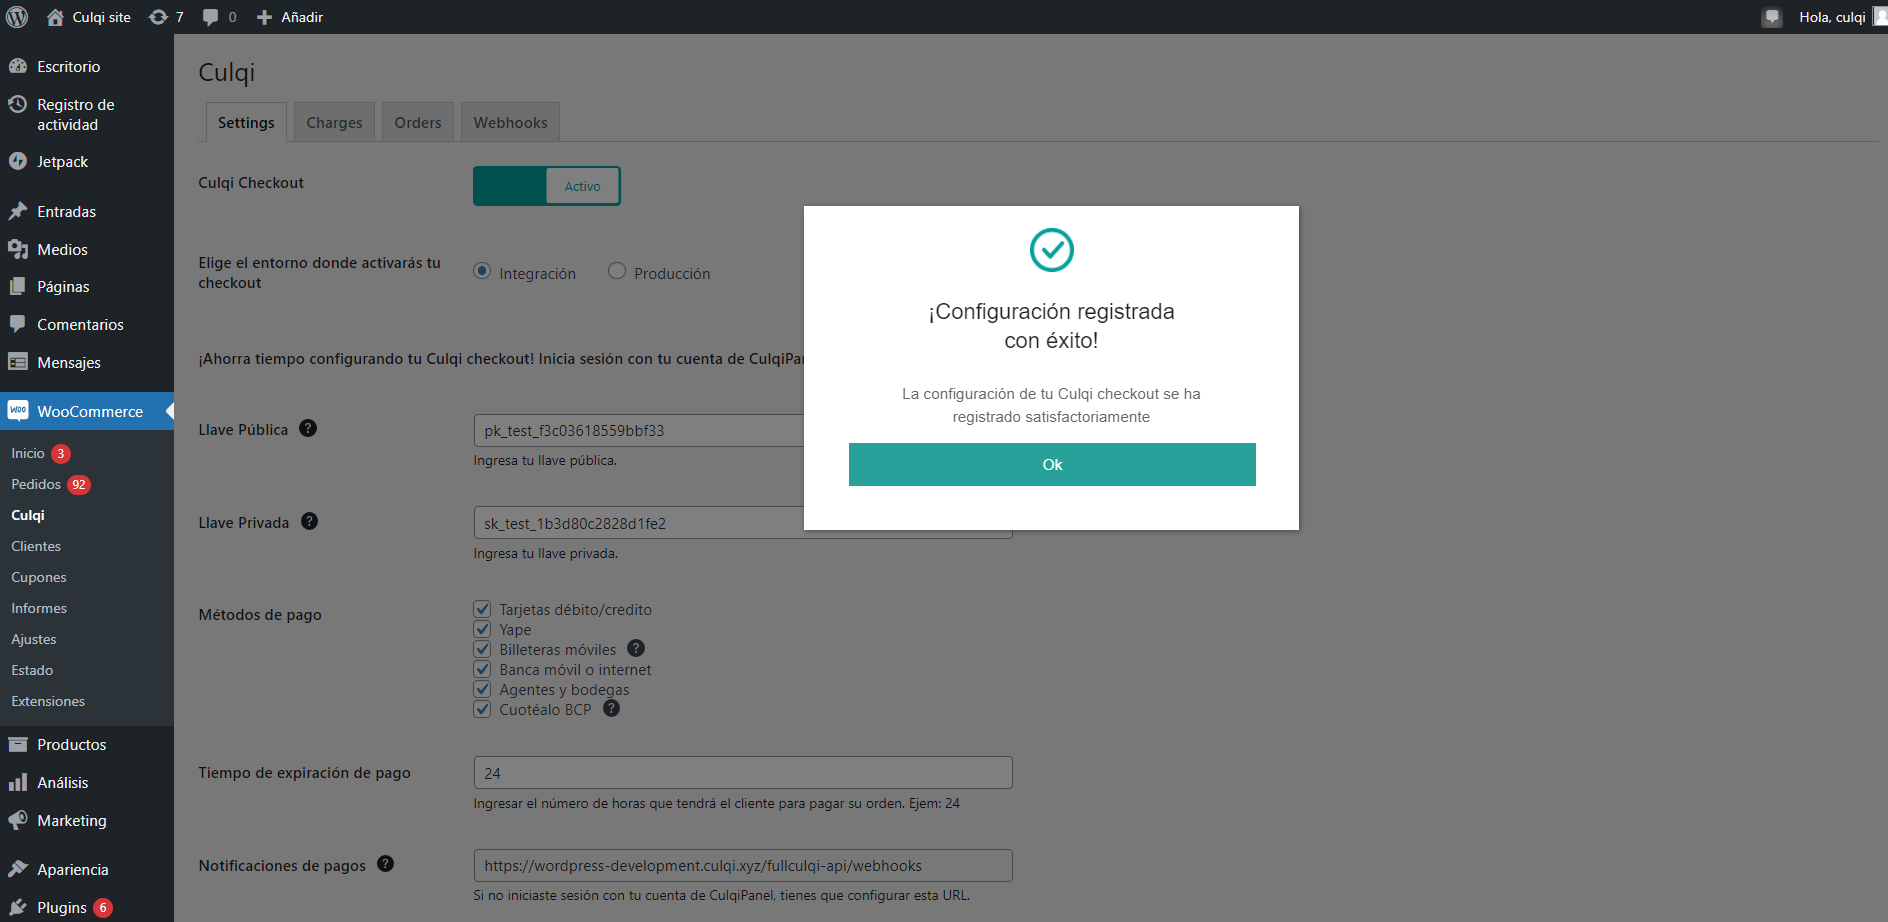Open the comments bubble icon in admin bar
Screen dimensions: 1888x922
coord(210,17)
